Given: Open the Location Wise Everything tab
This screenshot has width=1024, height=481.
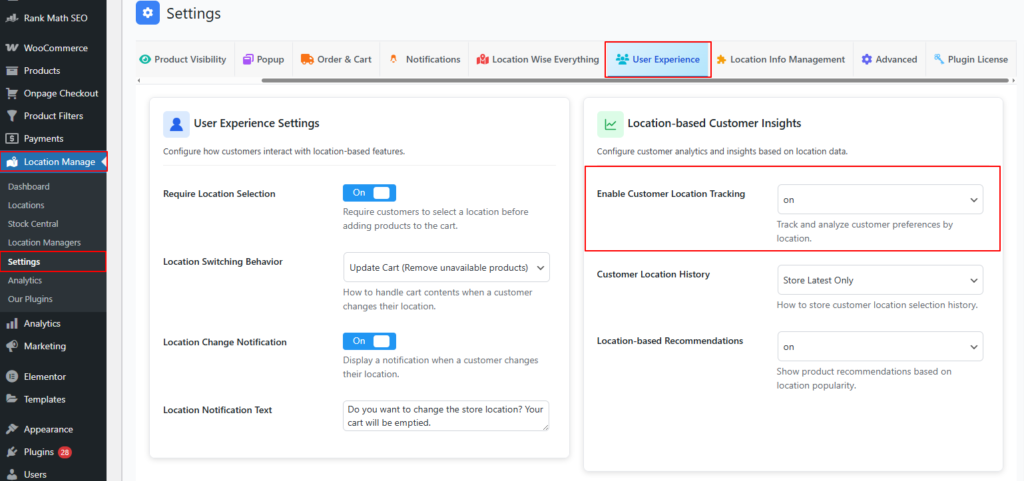Looking at the screenshot, I should point(538,59).
